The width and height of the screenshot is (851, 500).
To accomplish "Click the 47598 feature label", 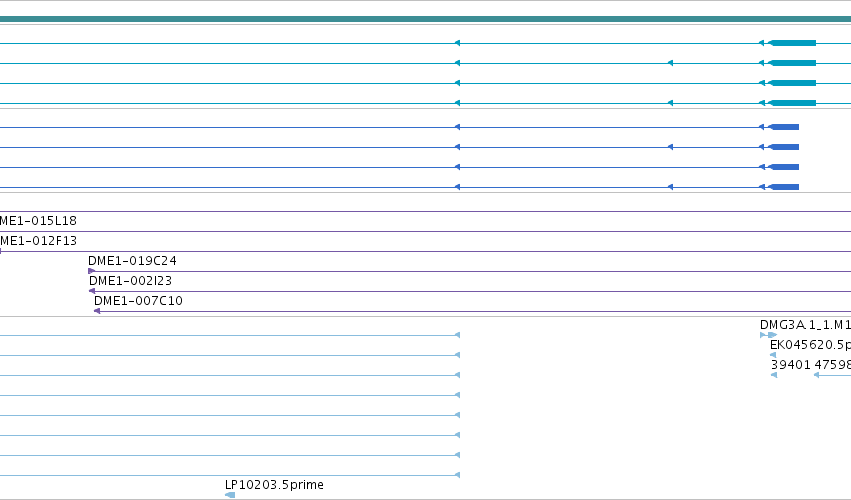I will (x=832, y=365).
